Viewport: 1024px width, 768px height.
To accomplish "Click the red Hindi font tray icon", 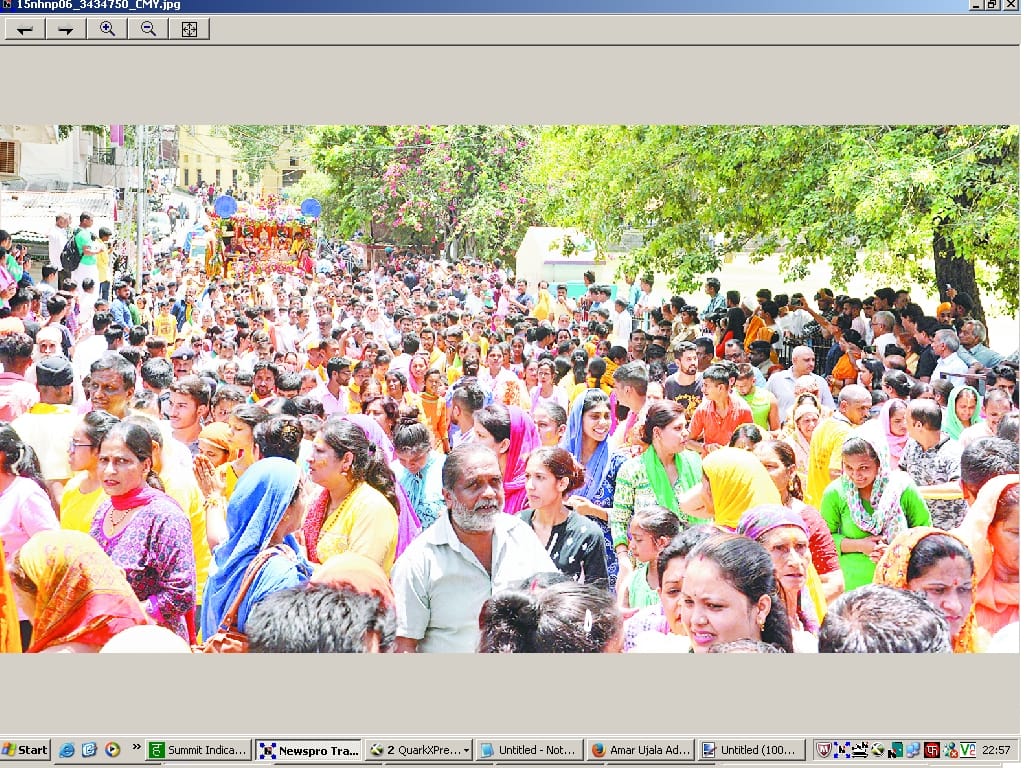I will click(931, 750).
